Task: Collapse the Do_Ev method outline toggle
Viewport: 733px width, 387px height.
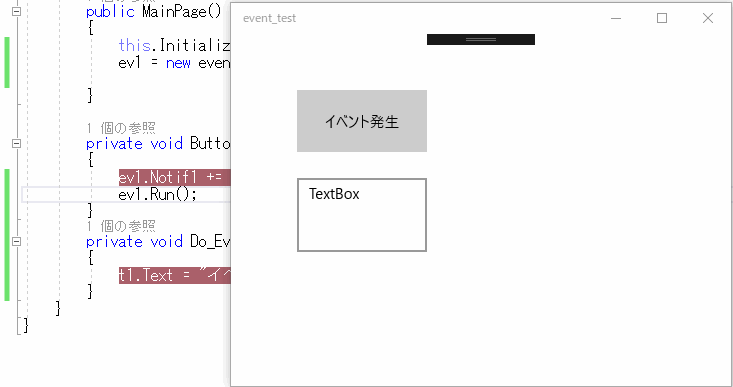Action: [x=16, y=242]
